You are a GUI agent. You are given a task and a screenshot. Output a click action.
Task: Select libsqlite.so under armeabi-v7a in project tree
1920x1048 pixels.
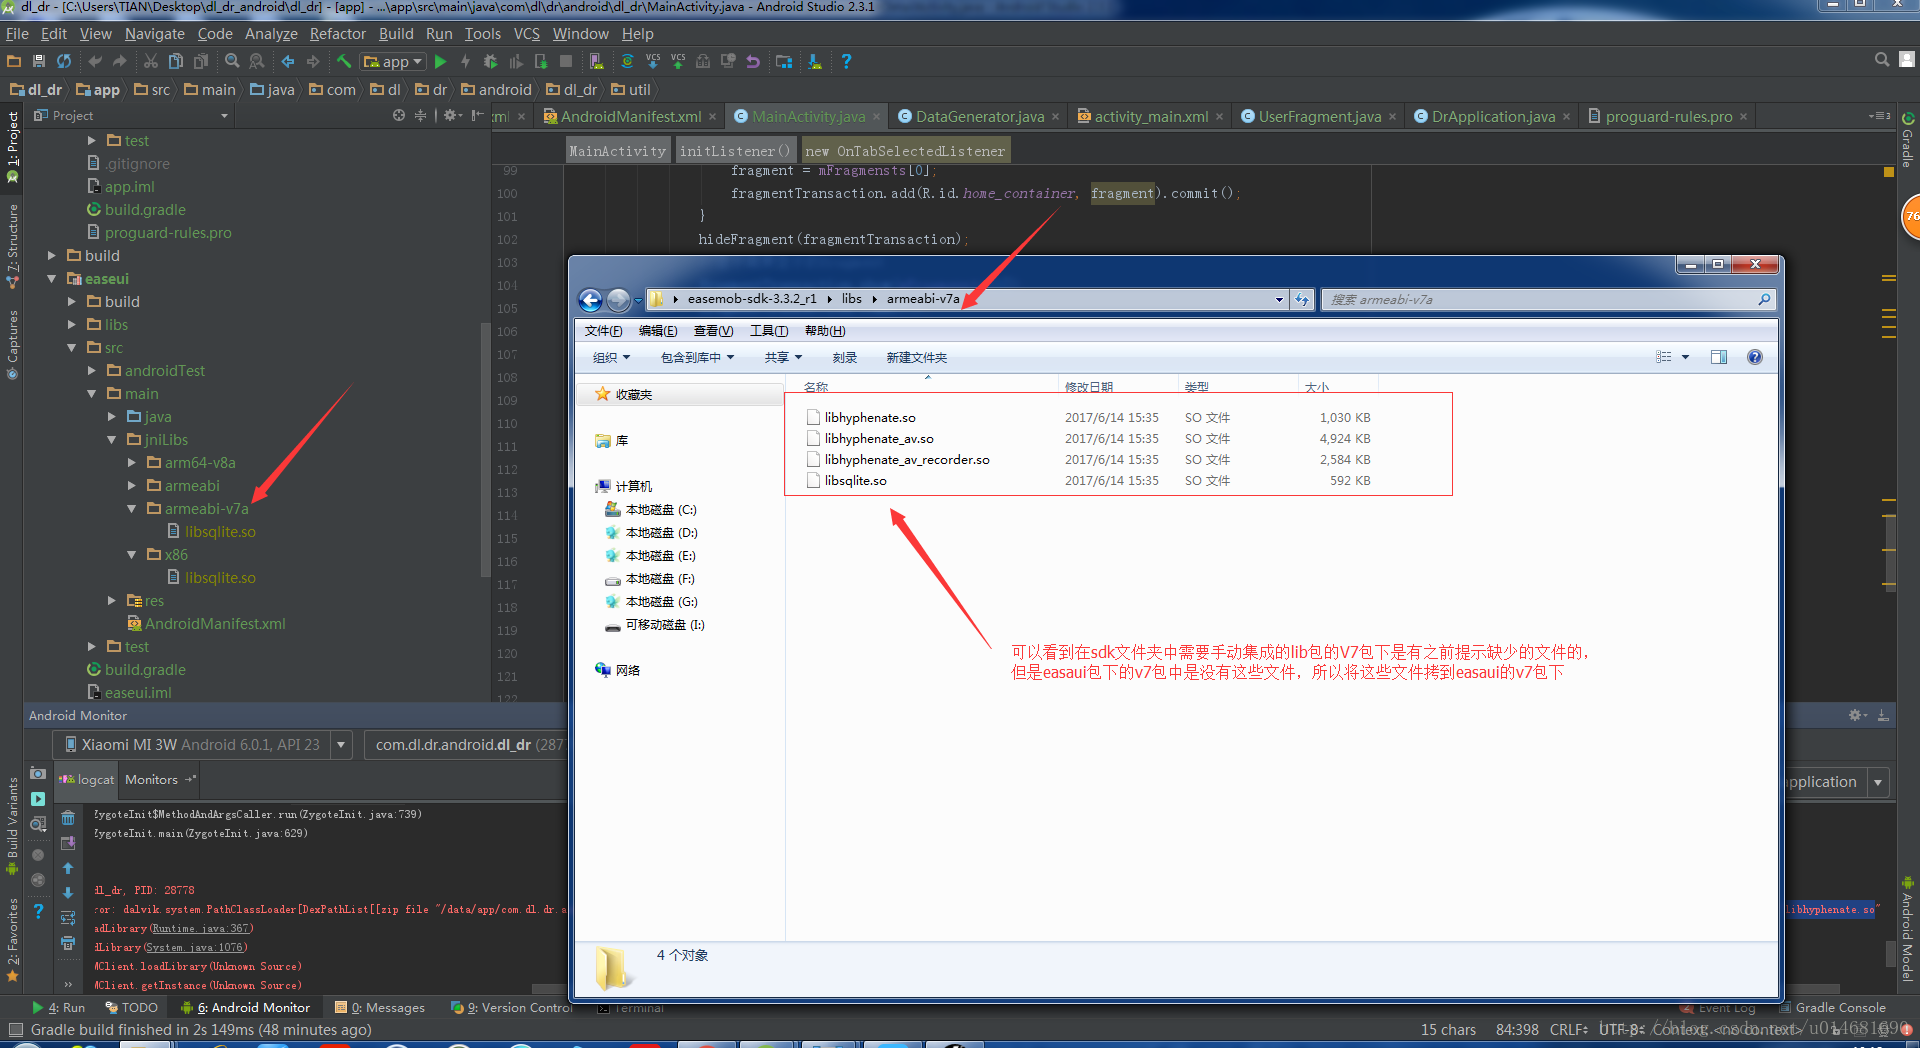(x=220, y=531)
